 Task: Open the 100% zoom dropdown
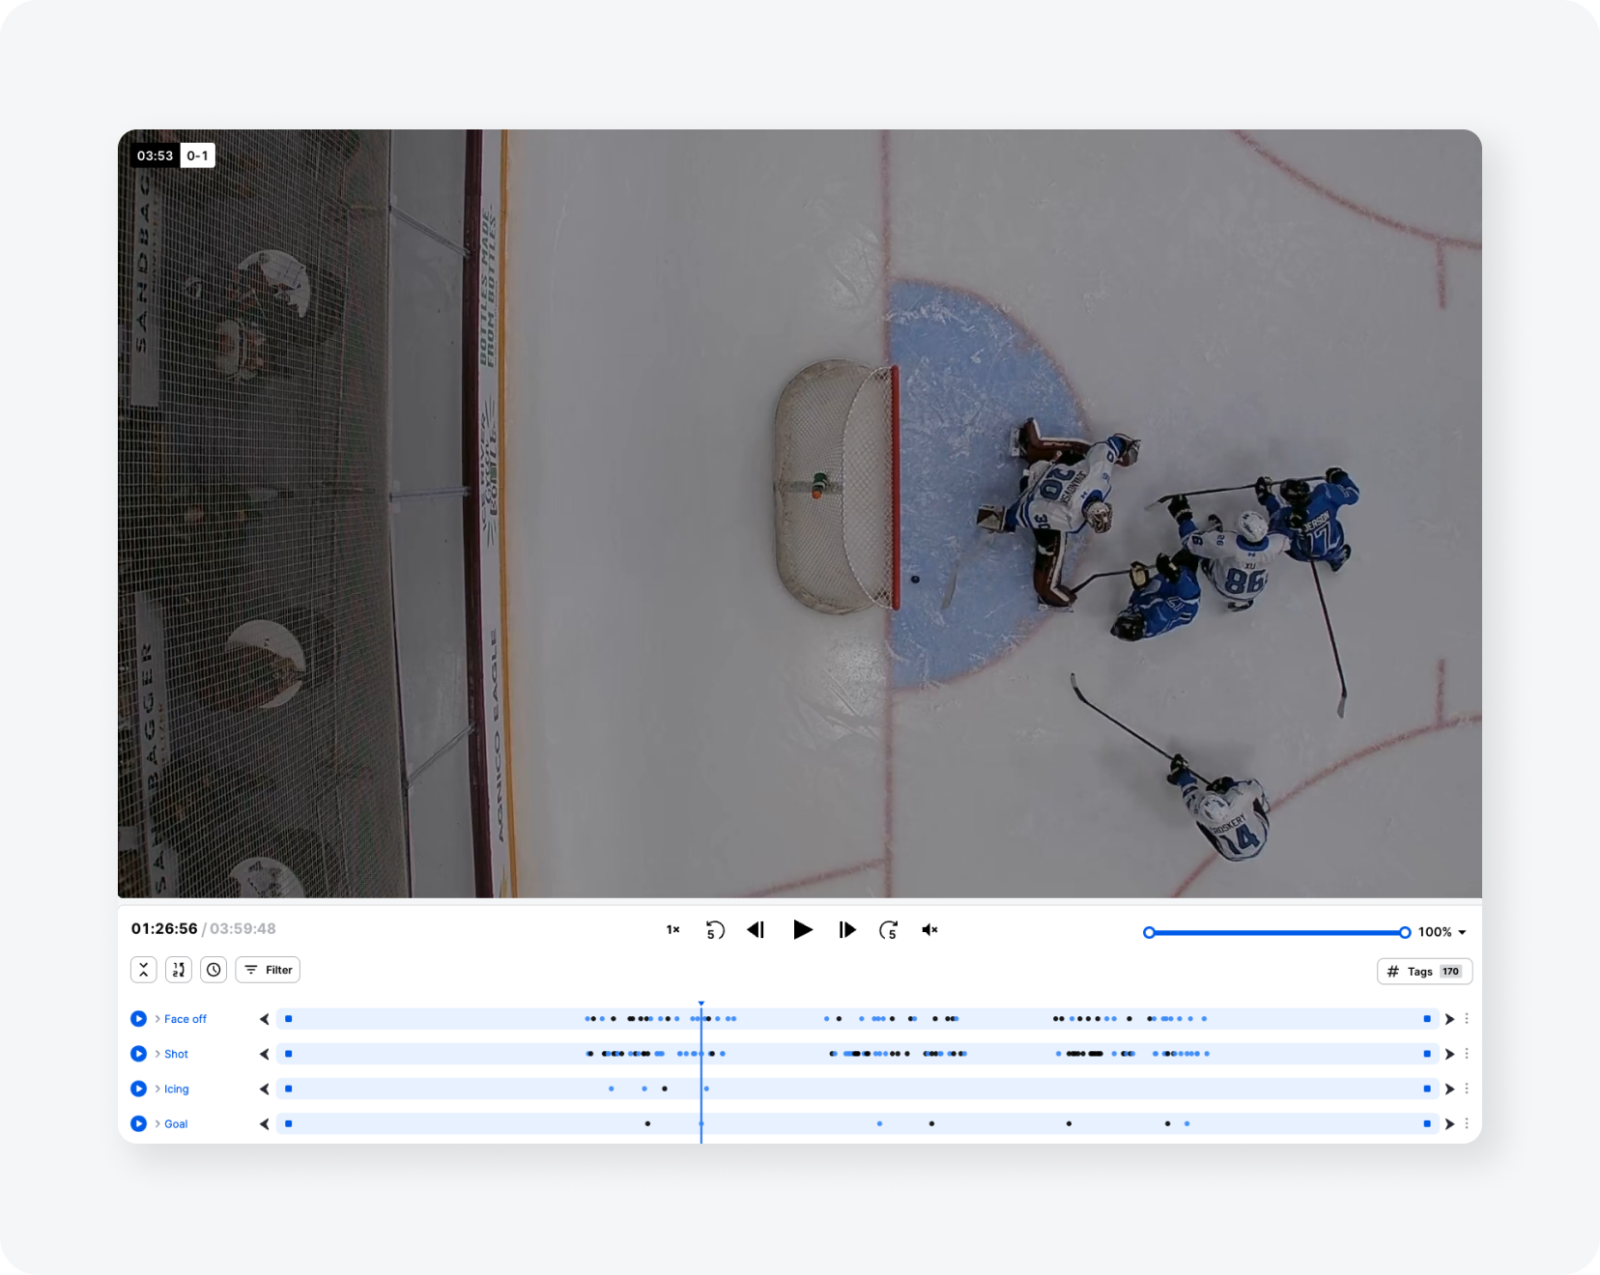click(1442, 932)
